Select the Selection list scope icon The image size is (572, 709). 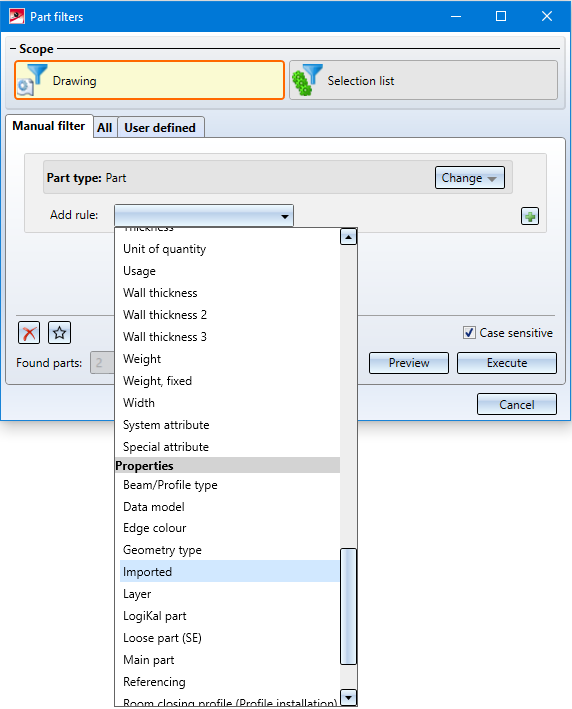[x=307, y=80]
